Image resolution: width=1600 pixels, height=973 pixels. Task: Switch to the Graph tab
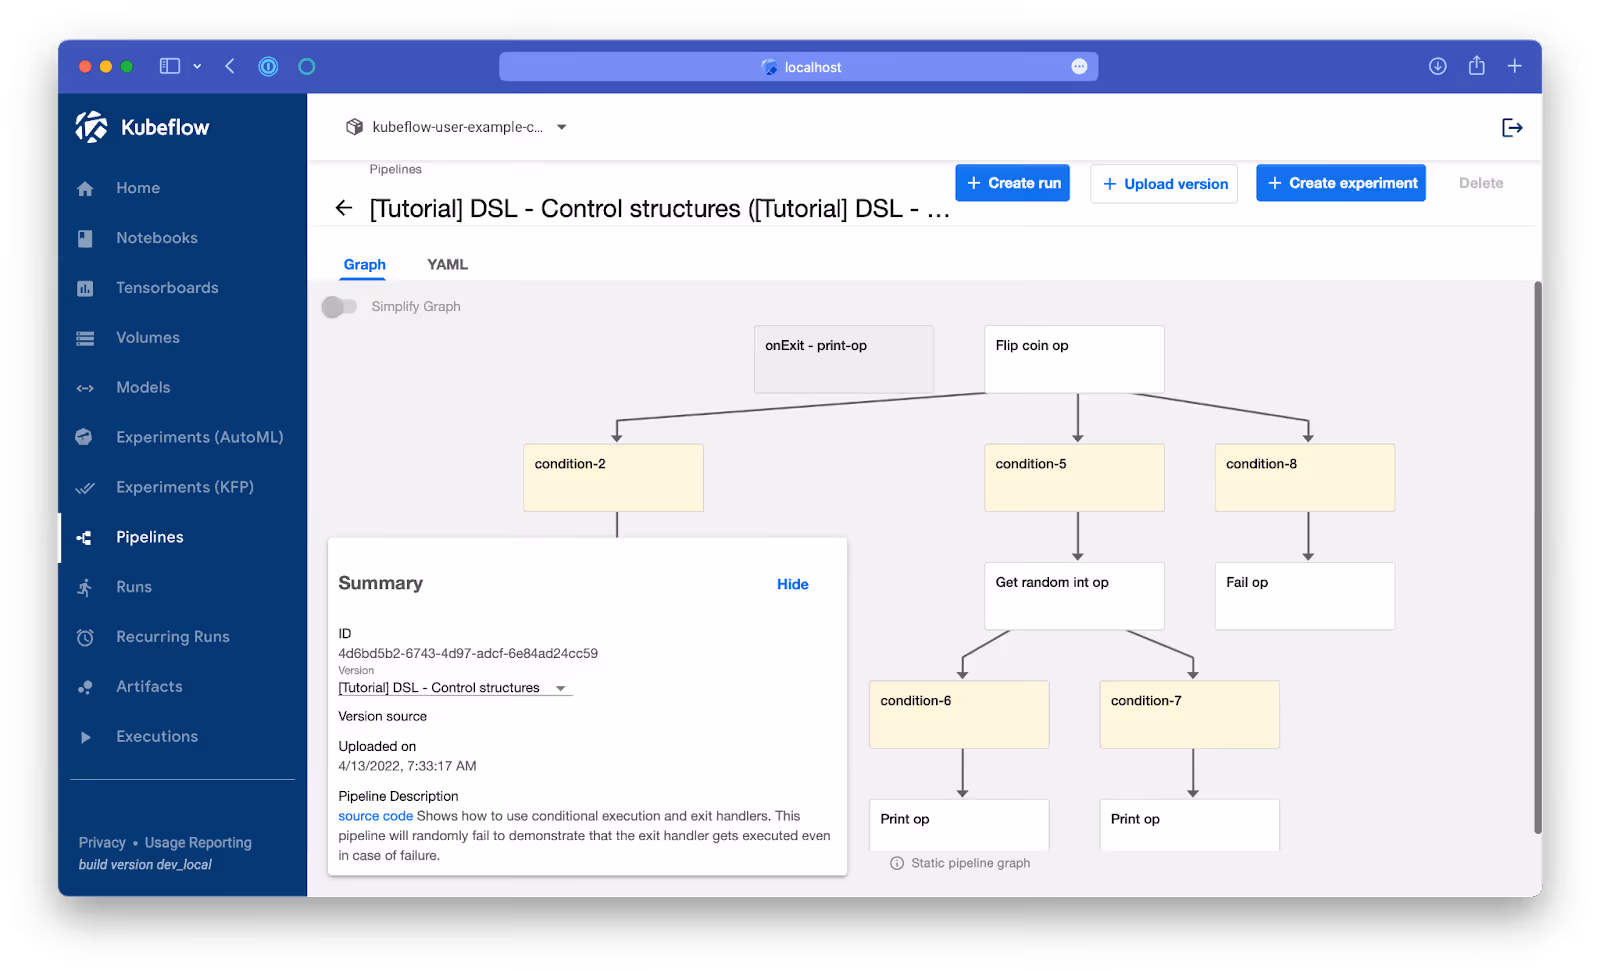pos(364,264)
